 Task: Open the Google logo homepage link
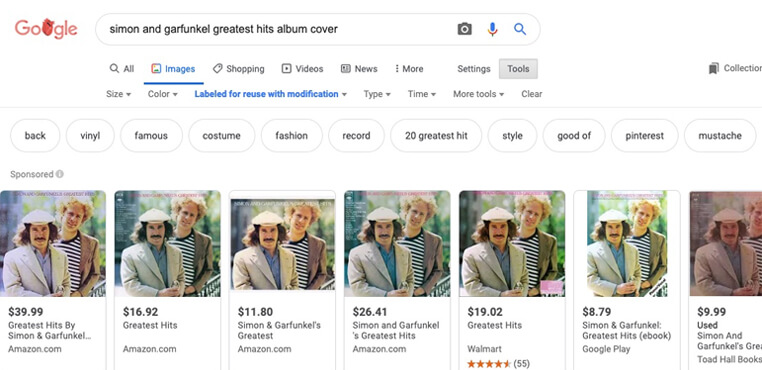click(46, 29)
